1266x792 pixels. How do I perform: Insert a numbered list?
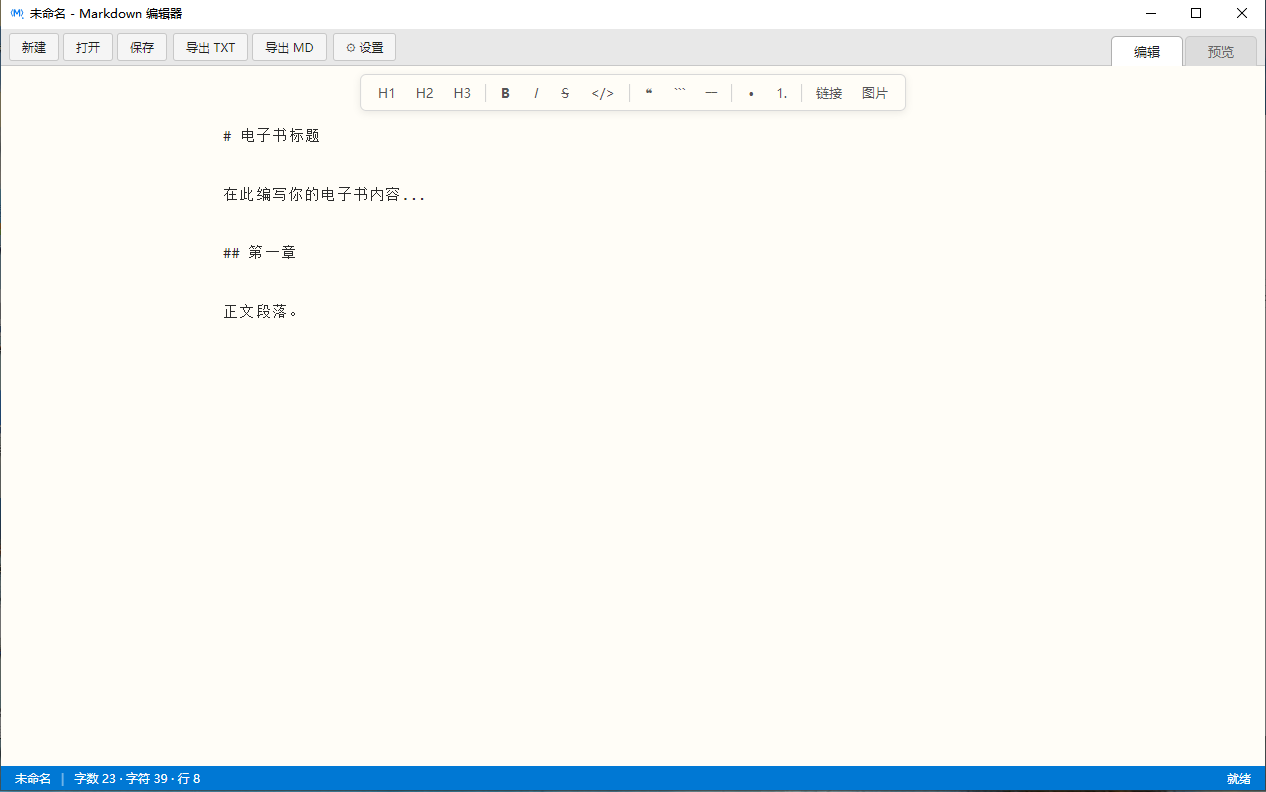tap(782, 93)
